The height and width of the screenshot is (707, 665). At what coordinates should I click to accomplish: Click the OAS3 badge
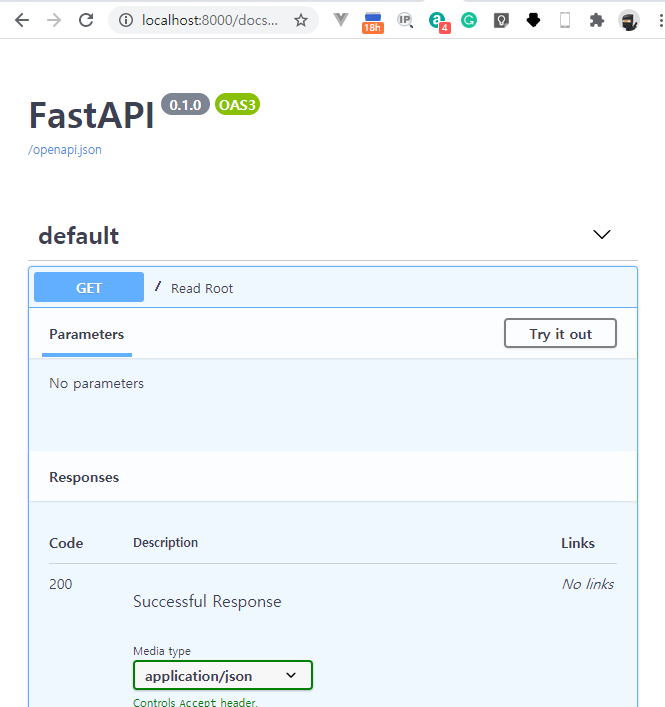(x=237, y=105)
